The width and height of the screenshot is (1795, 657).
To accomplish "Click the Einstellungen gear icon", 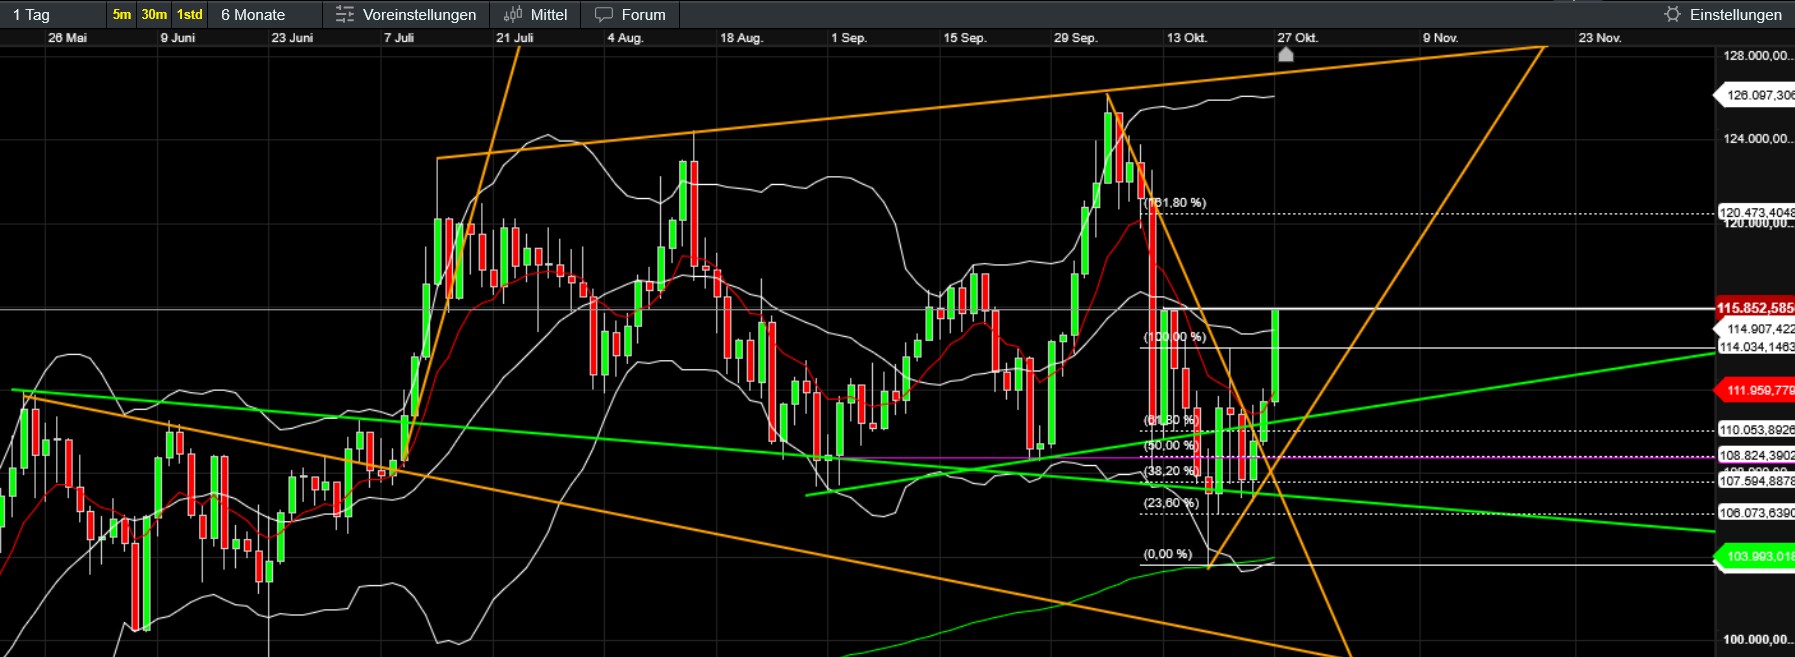I will 1672,14.
